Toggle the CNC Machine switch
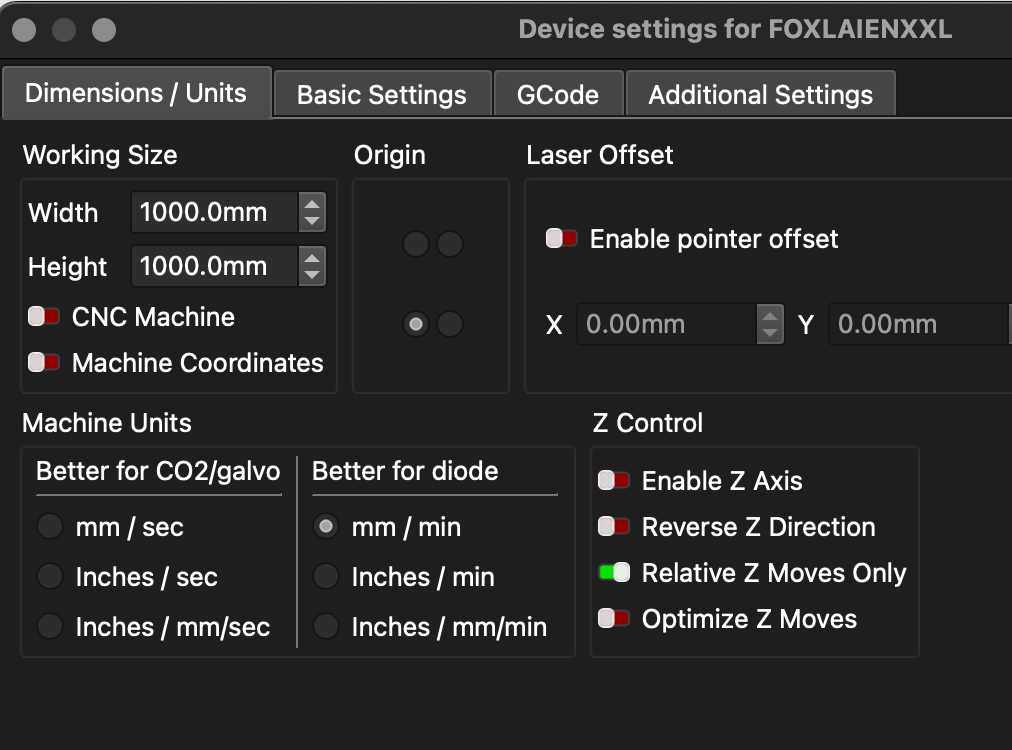This screenshot has width=1012, height=750. [x=44, y=317]
